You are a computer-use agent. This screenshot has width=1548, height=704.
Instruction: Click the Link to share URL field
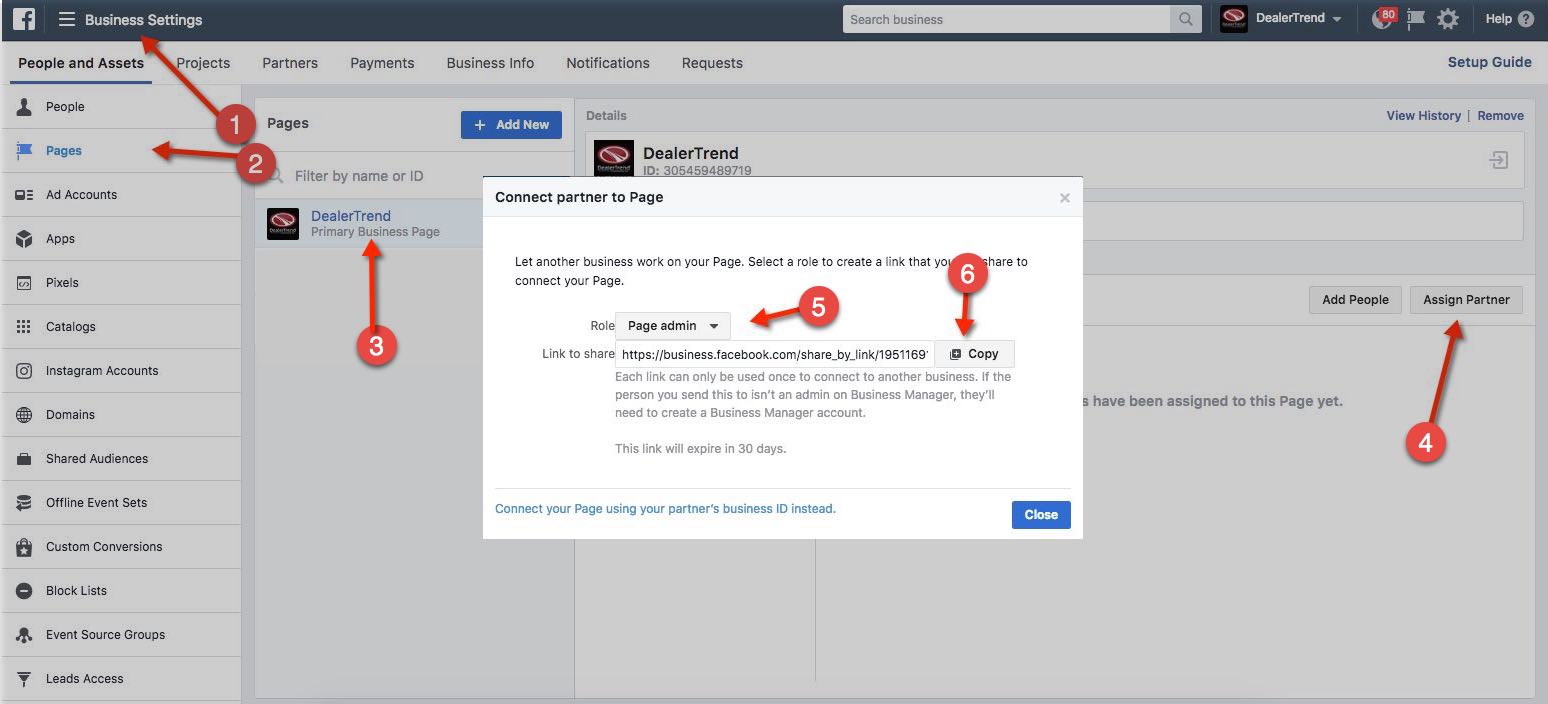point(775,354)
